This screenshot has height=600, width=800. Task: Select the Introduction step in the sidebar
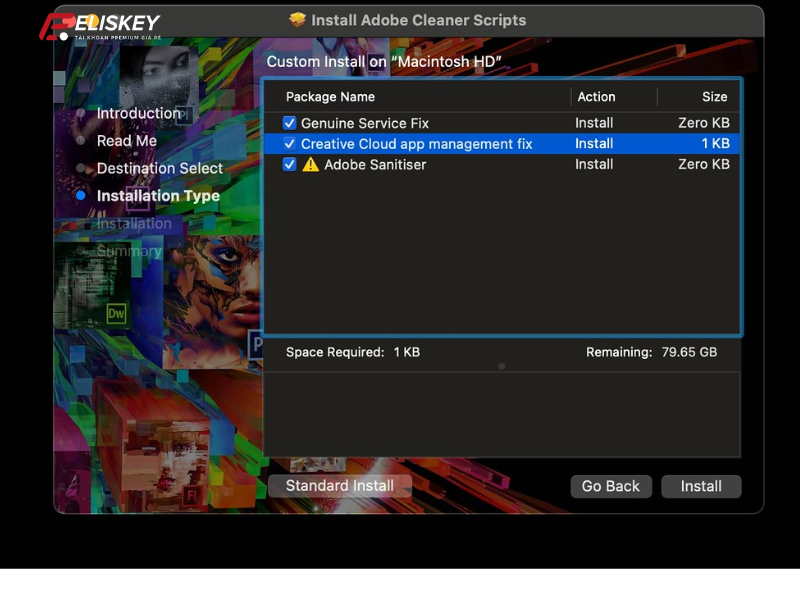[x=139, y=113]
